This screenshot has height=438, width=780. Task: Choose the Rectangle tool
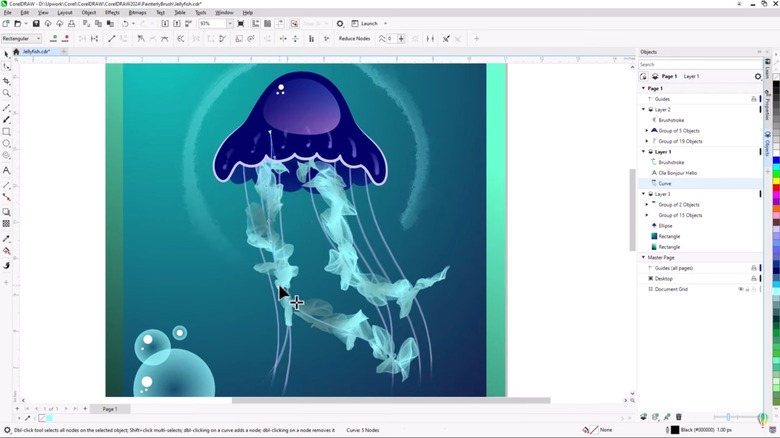[7, 132]
